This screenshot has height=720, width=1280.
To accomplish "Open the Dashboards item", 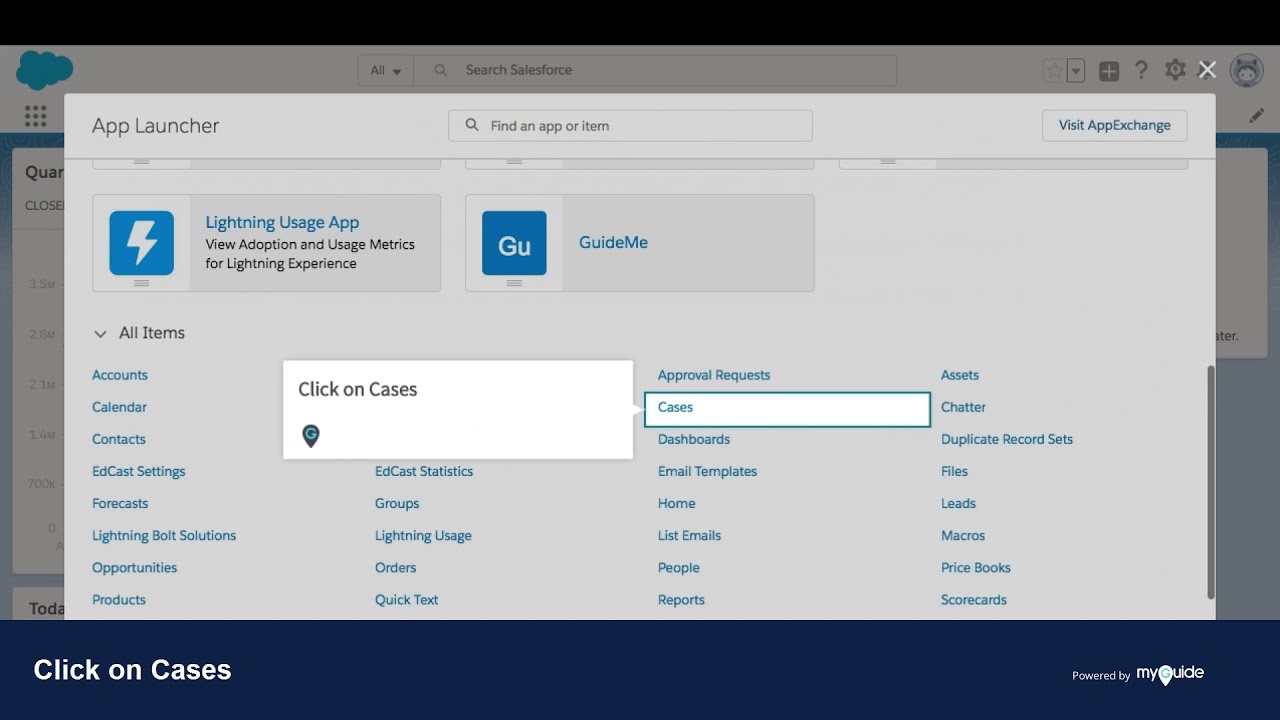I will point(694,439).
